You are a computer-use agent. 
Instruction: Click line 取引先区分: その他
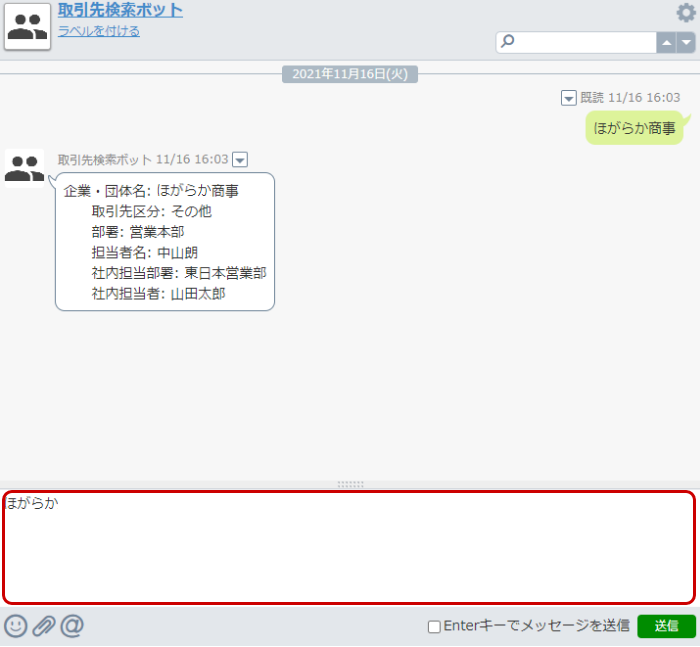click(151, 211)
